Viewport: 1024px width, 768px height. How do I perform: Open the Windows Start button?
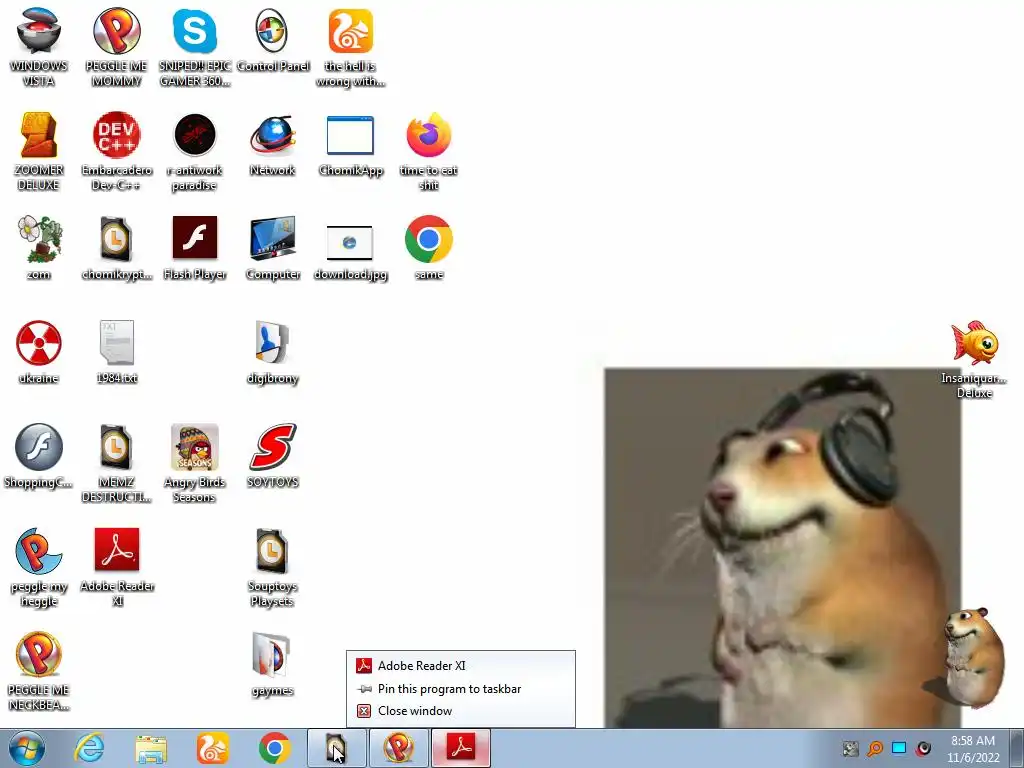pyautogui.click(x=27, y=748)
